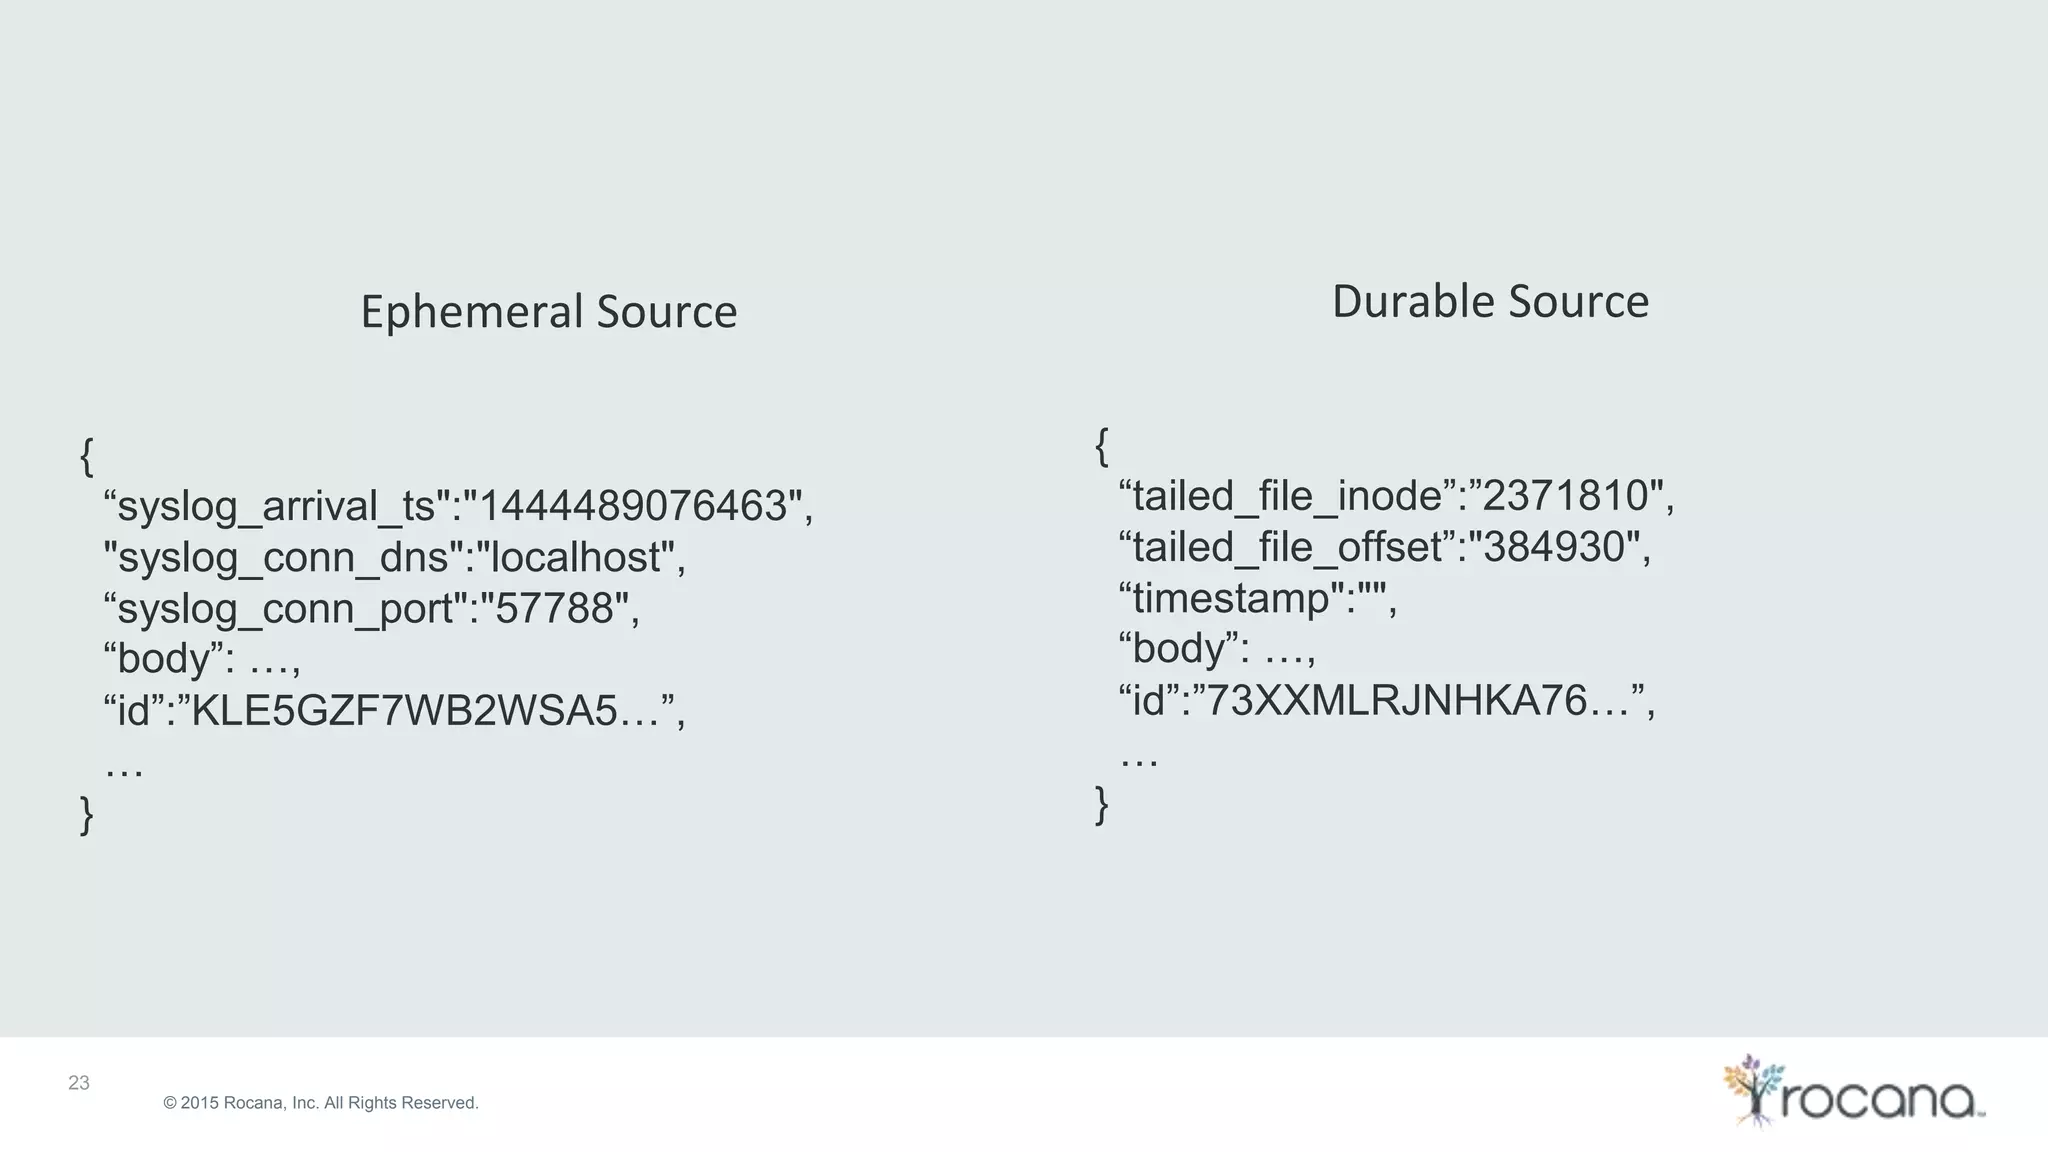This screenshot has height=1152, width=2048.
Task: Click the closing brace of Ephemeral JSON
Action: [87, 814]
